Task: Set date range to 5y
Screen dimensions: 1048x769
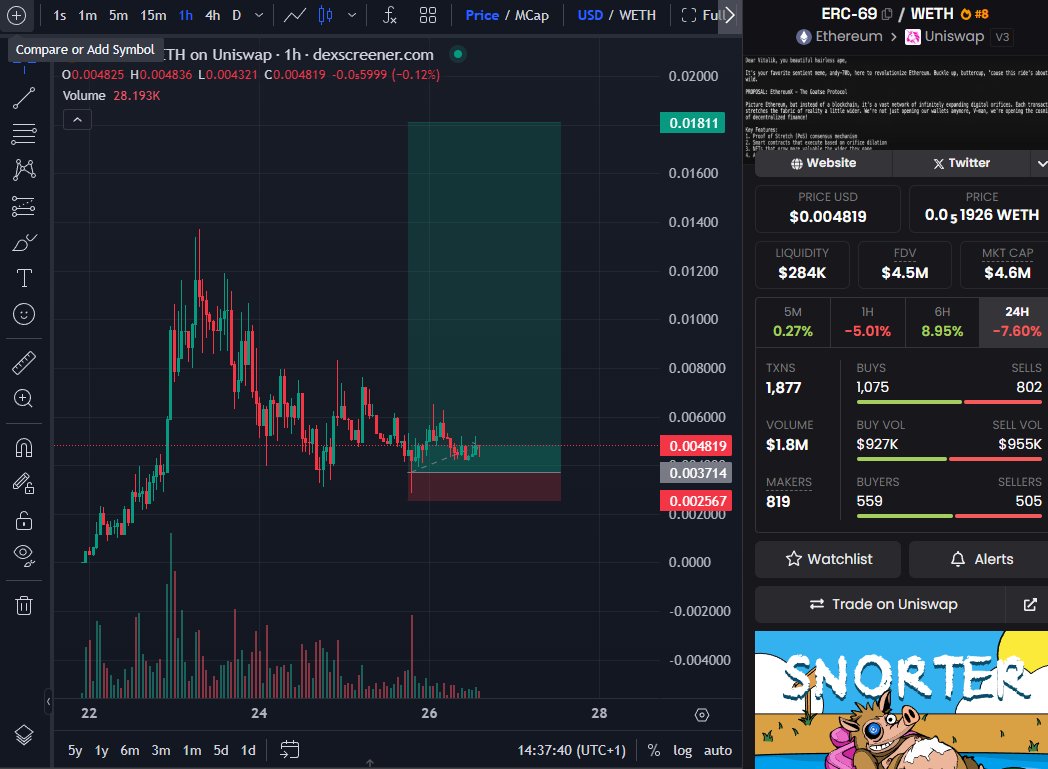Action: pos(75,750)
